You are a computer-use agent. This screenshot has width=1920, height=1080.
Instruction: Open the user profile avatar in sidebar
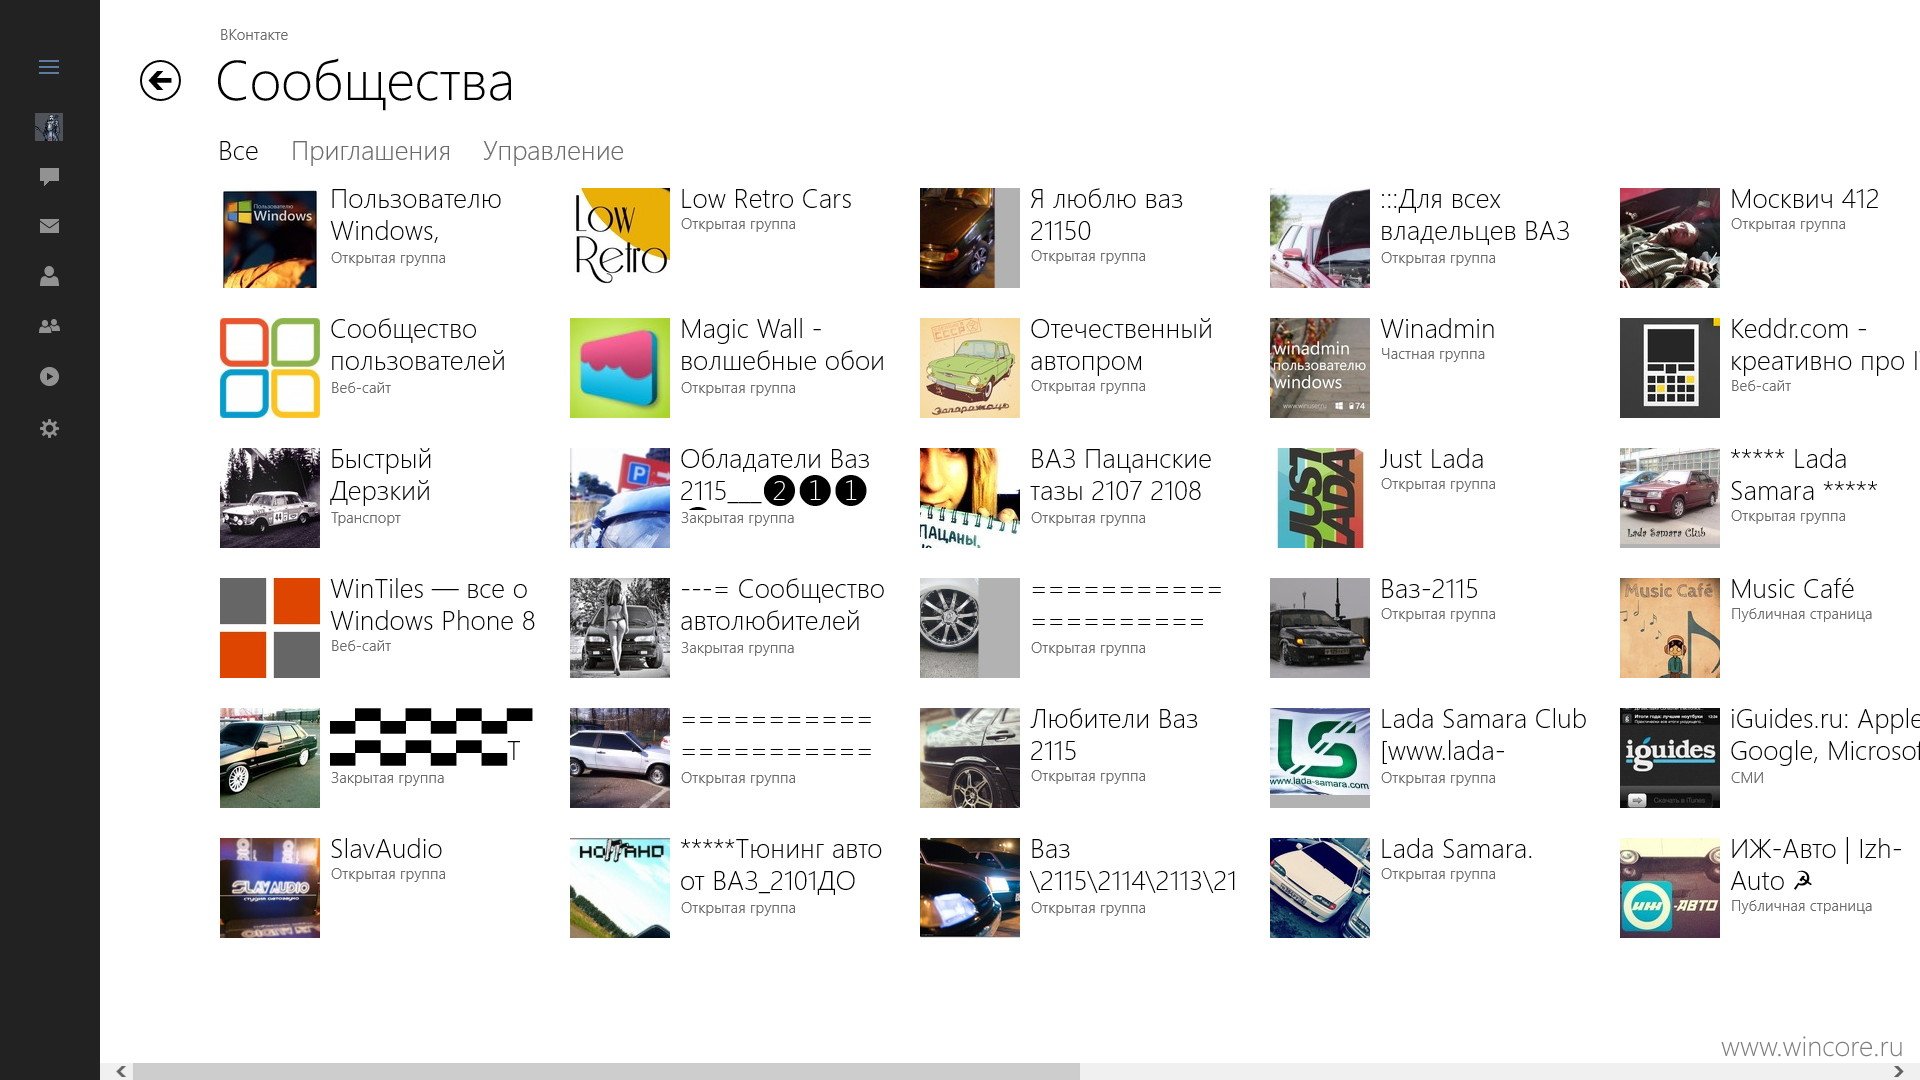point(49,127)
